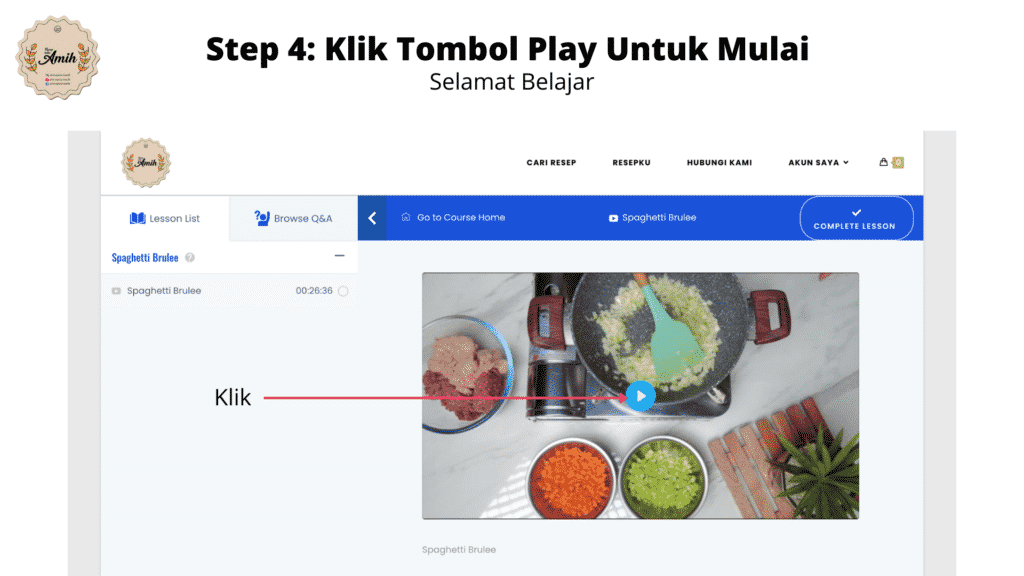This screenshot has width=1024, height=576.
Task: Open the Resepku menu item
Action: click(632, 163)
